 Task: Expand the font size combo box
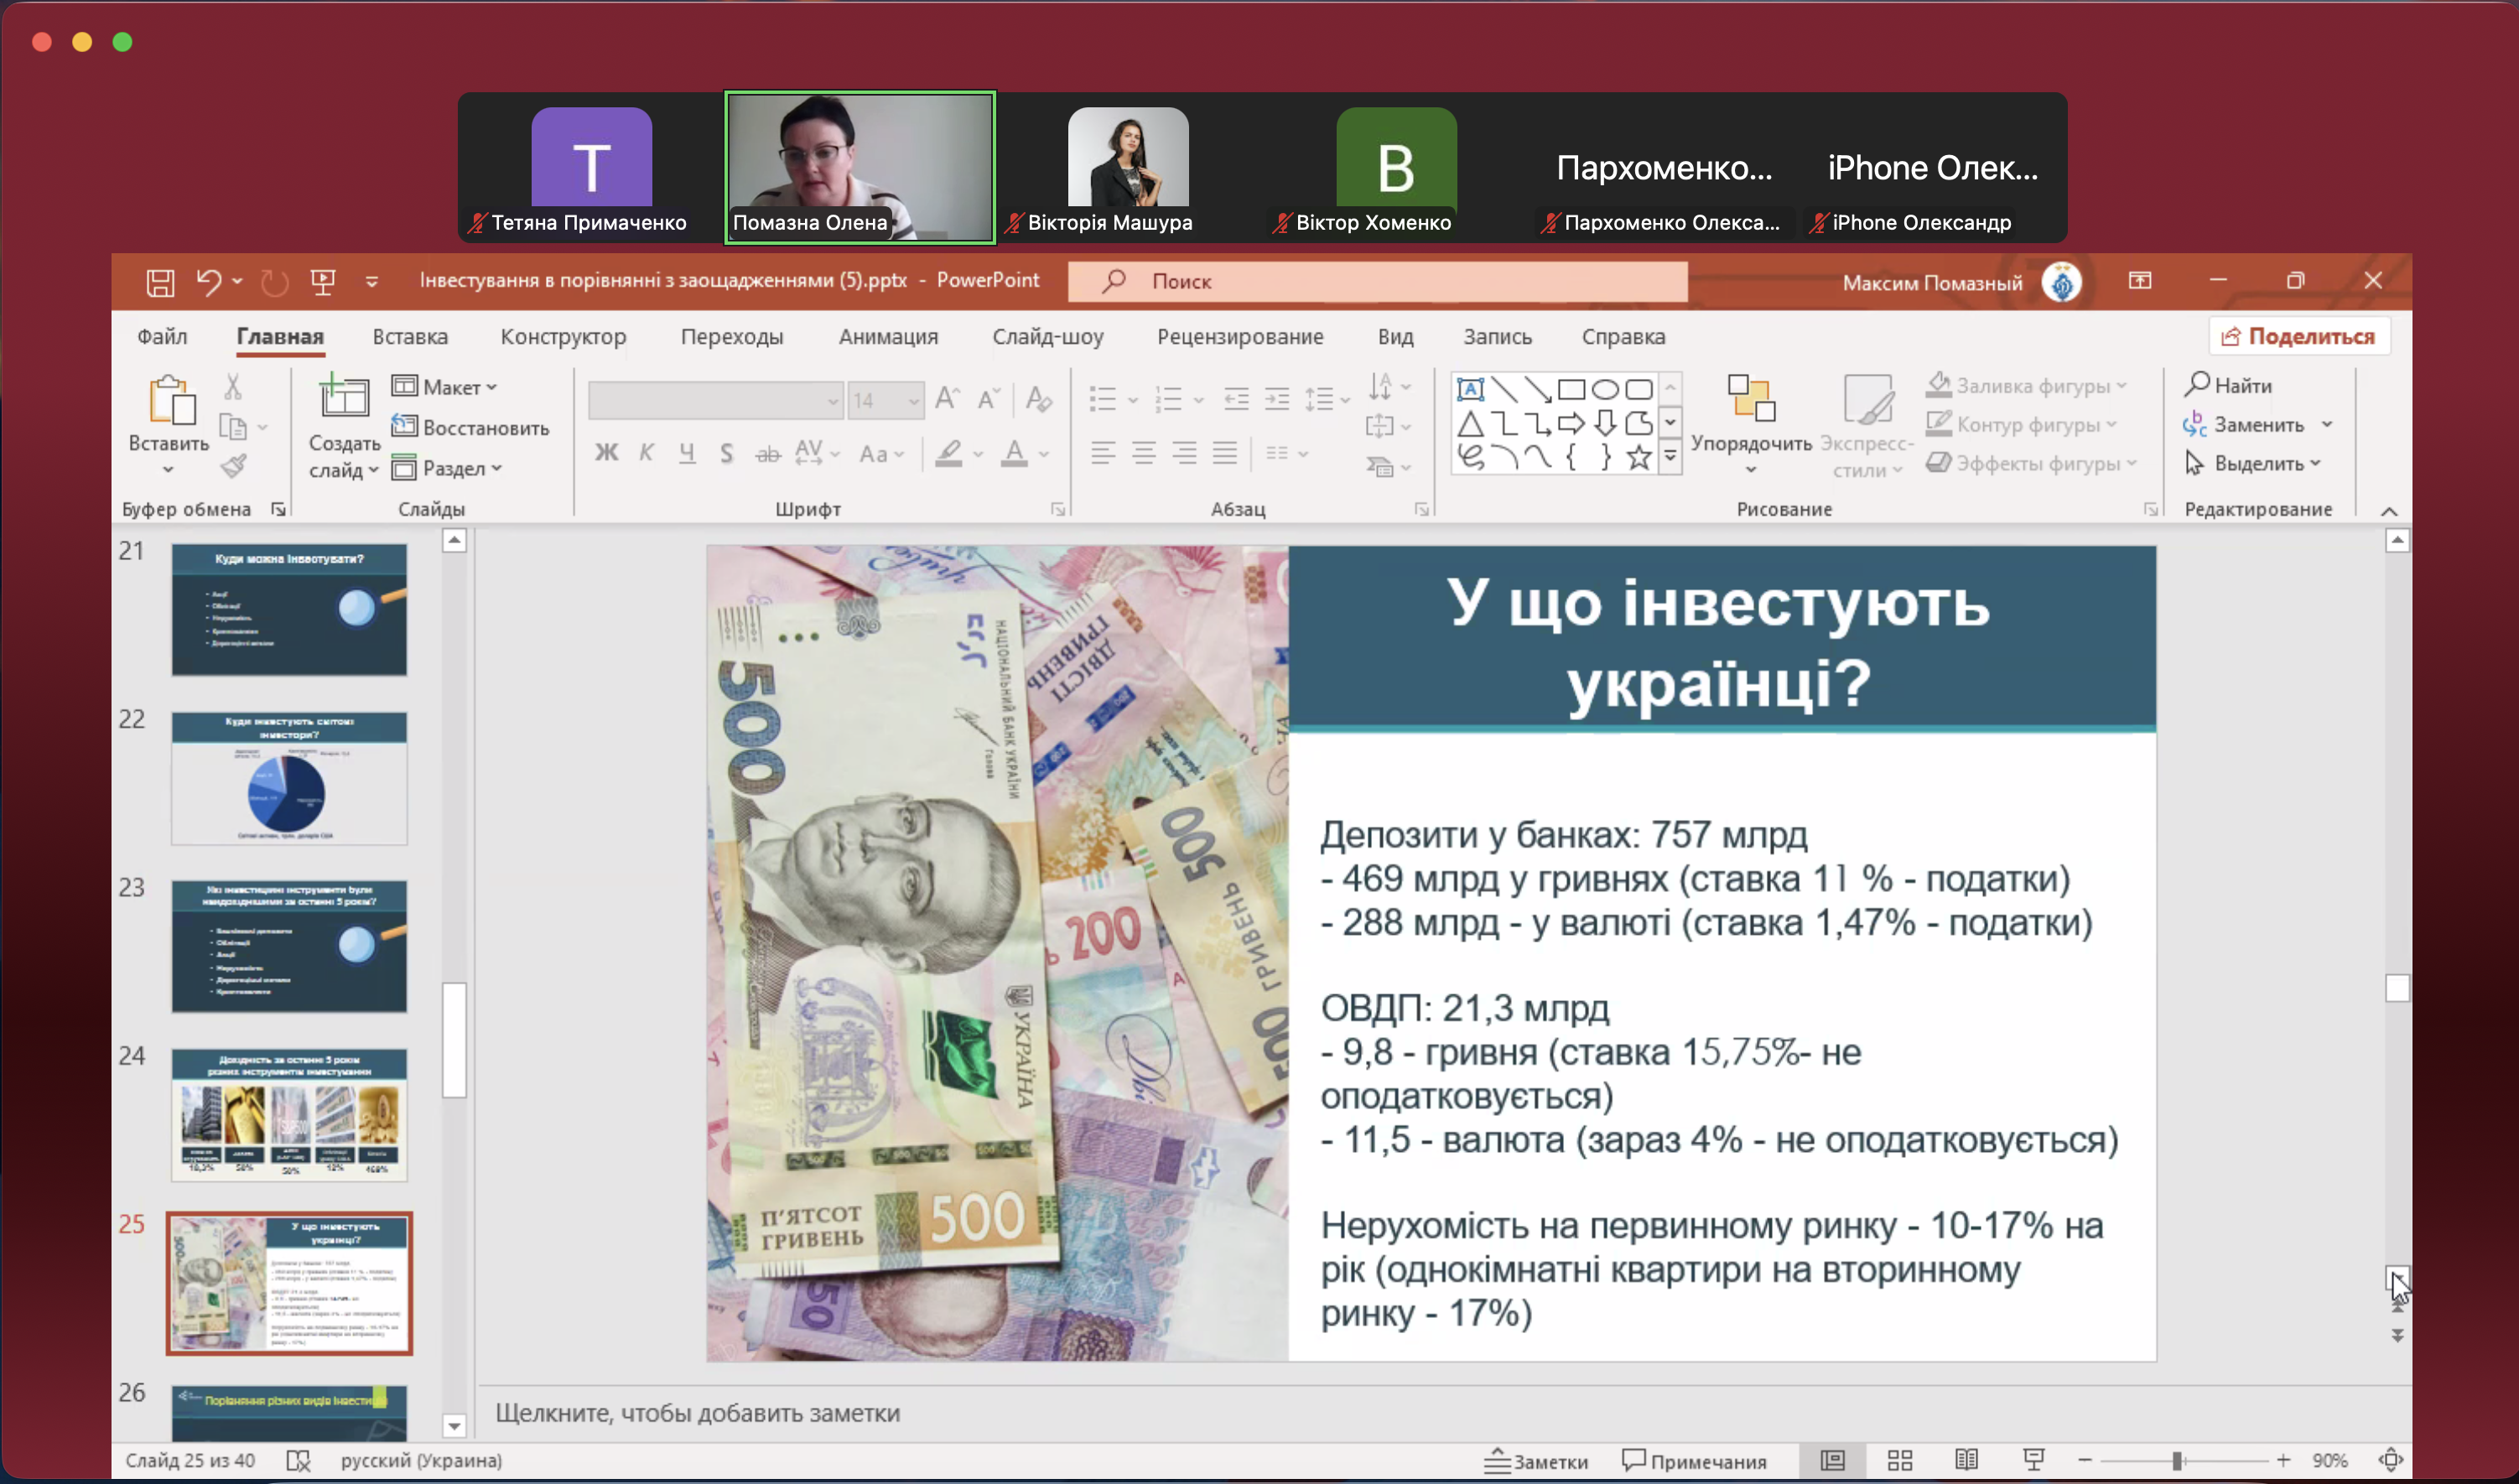tap(913, 401)
